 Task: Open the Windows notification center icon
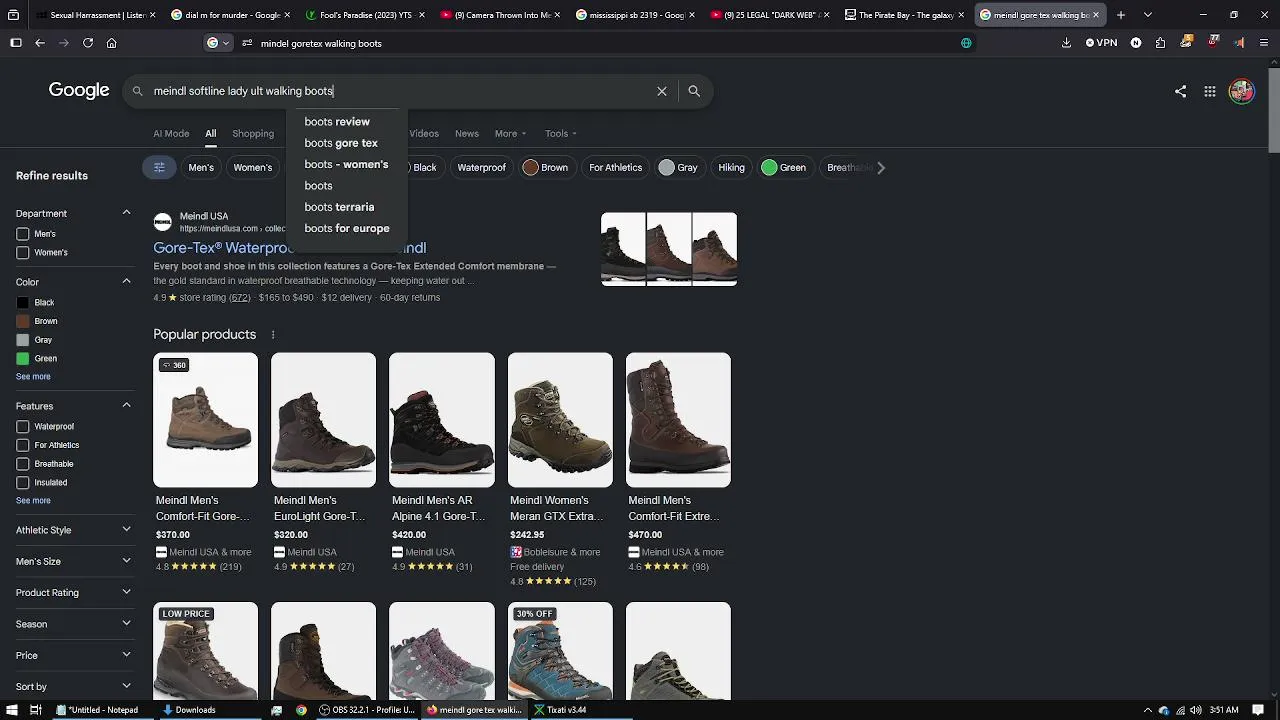(1258, 710)
